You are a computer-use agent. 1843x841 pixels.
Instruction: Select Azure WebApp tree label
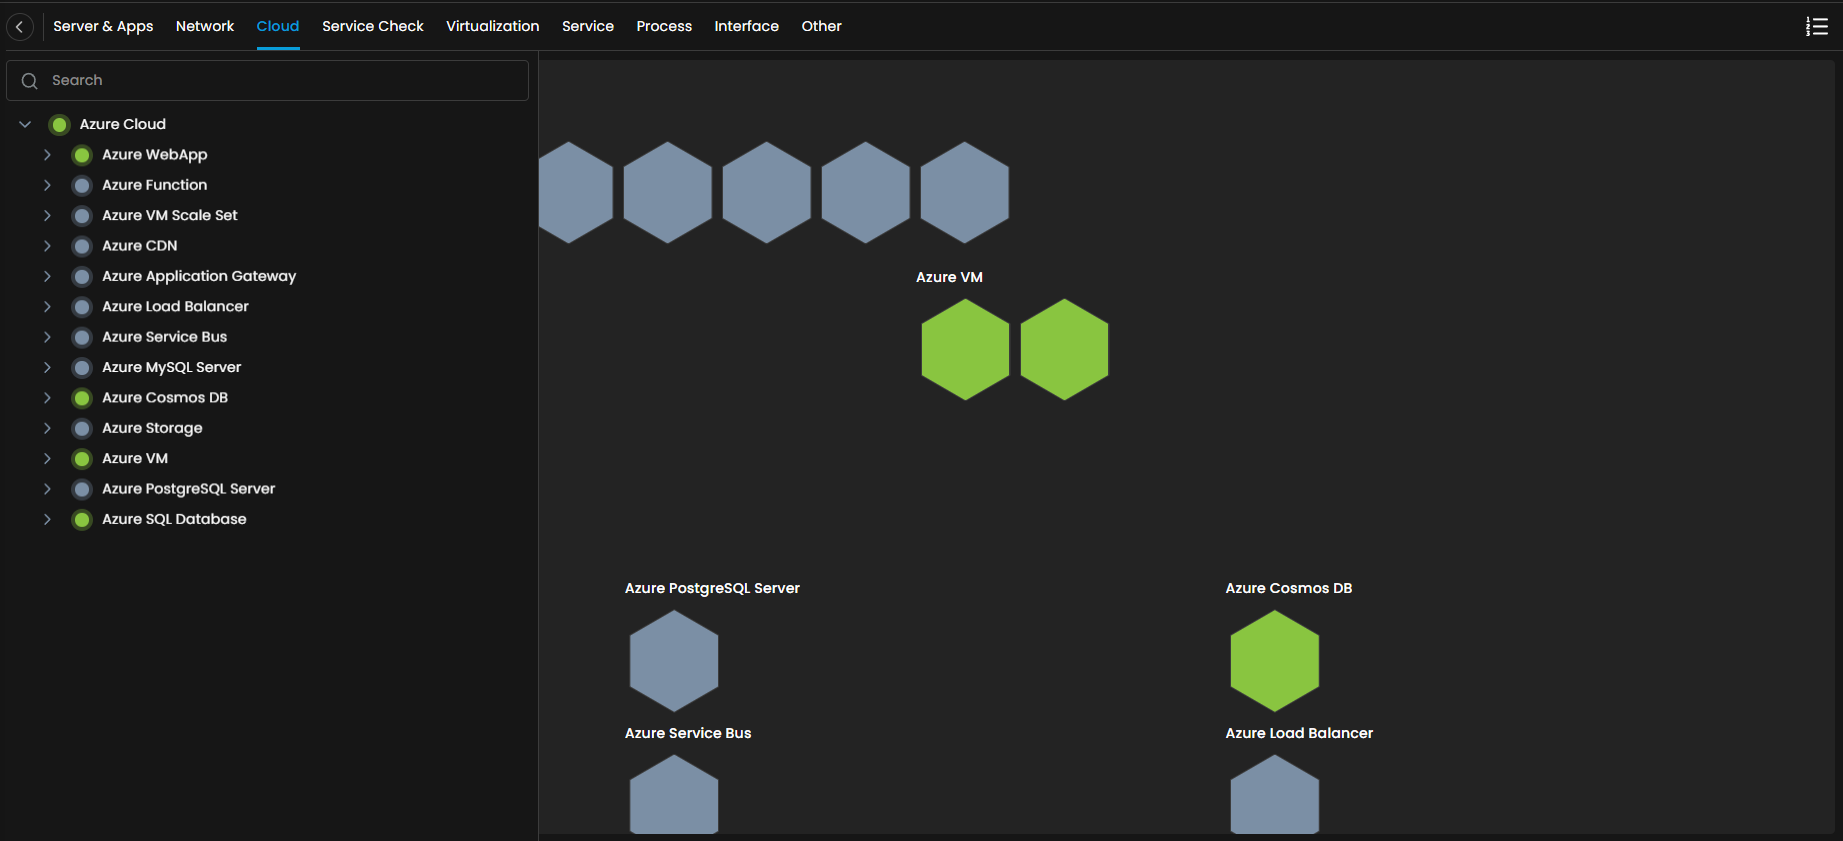(x=155, y=155)
